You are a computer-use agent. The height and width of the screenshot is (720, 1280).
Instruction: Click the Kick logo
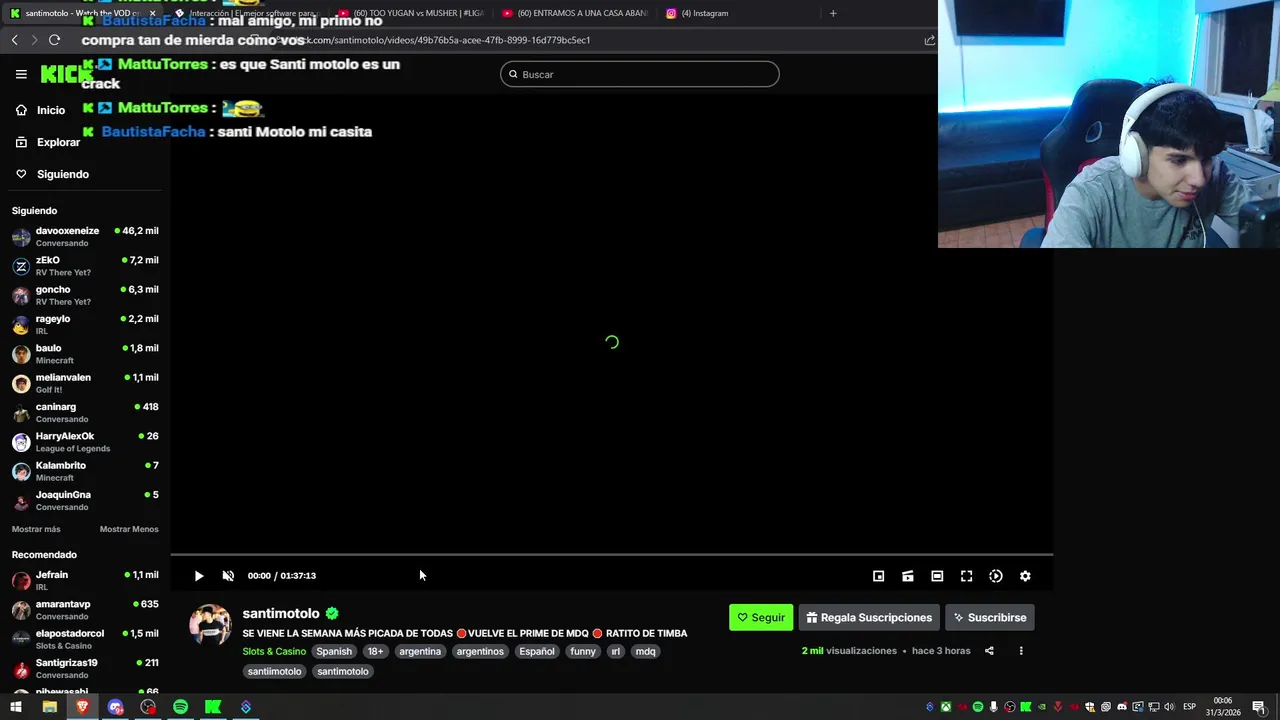click(x=66, y=74)
